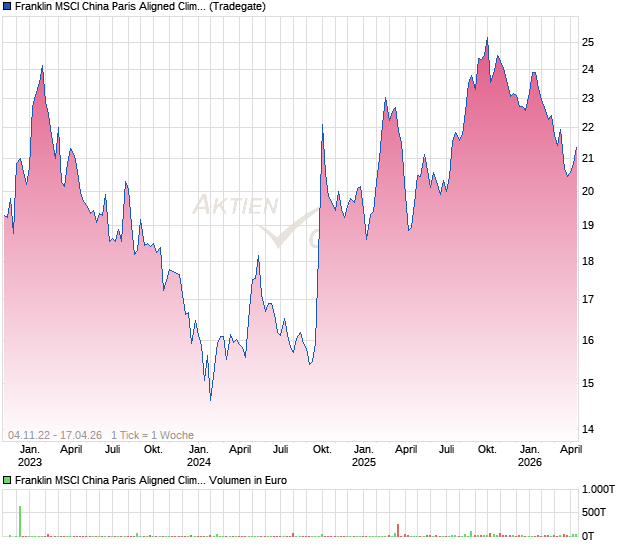
Task: Click the 'Jan. 2025' time axis label
Action: click(x=364, y=456)
